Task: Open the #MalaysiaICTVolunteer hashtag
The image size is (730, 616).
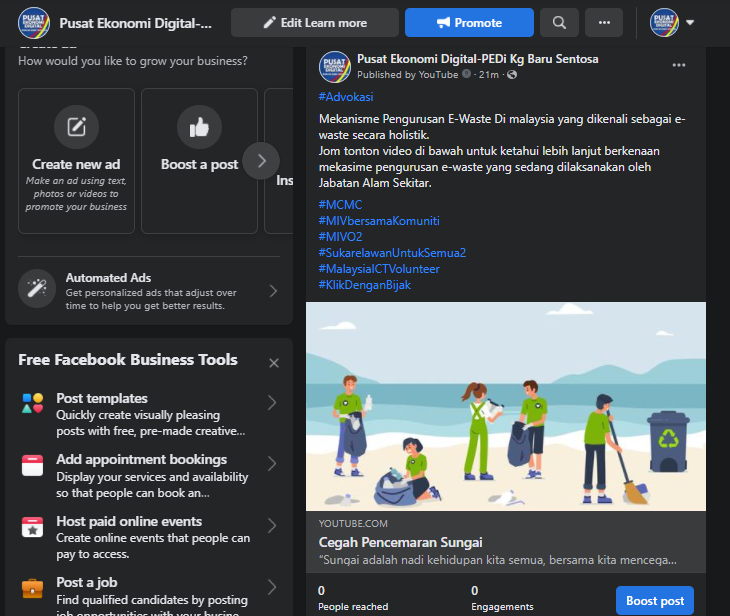Action: pyautogui.click(x=379, y=269)
